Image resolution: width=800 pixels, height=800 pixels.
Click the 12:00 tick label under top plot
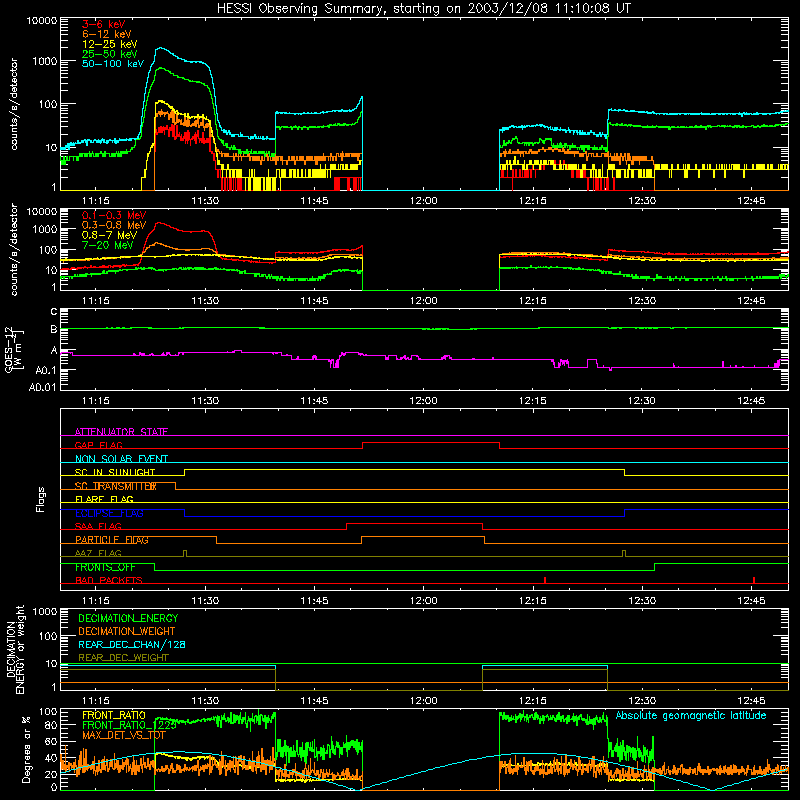click(x=423, y=201)
